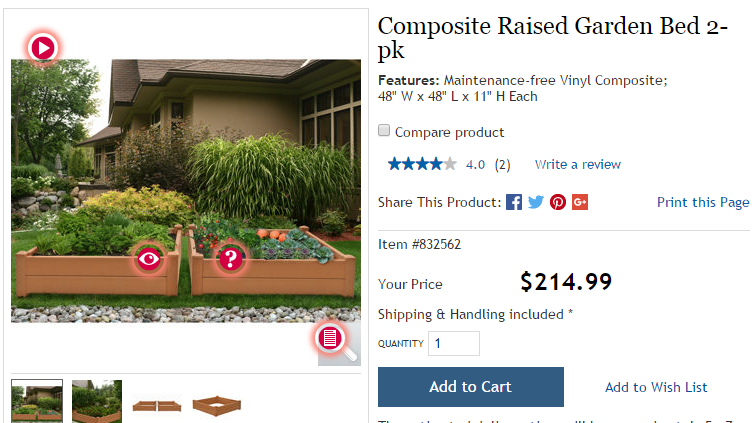Share product on Google Plus
This screenshot has width=756, height=423.
click(x=580, y=202)
